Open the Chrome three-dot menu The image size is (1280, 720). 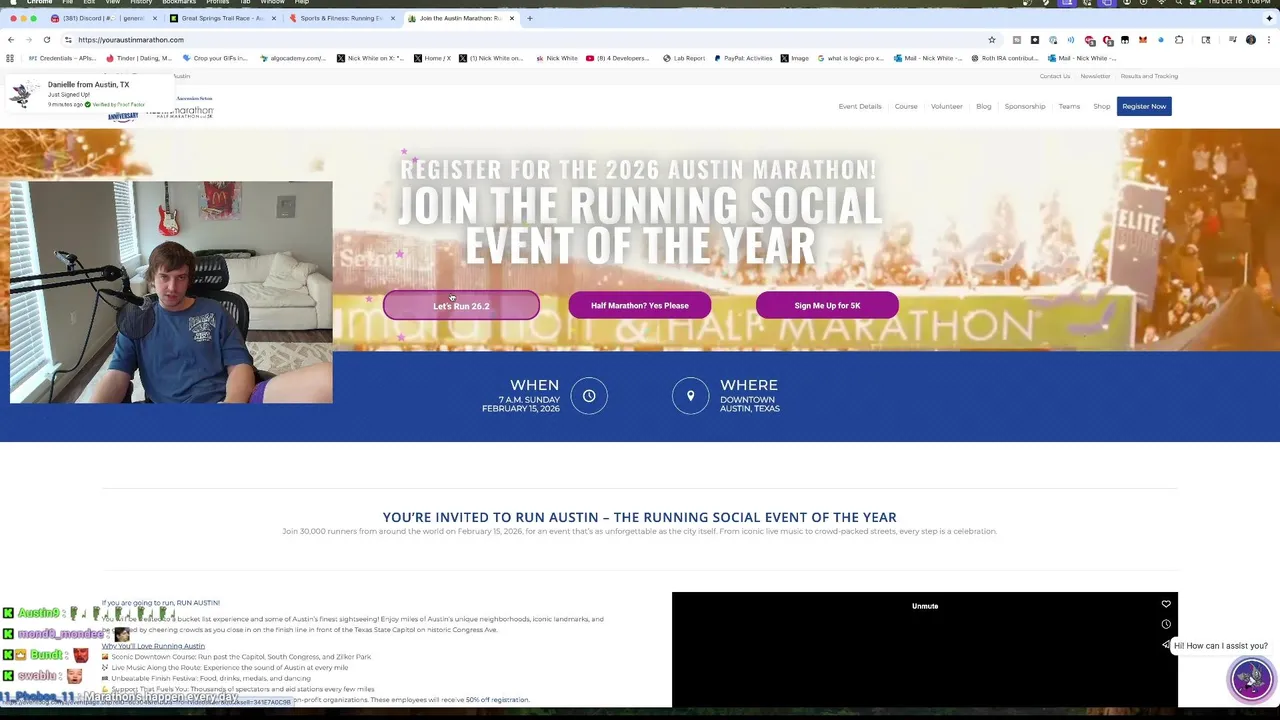click(x=1269, y=40)
